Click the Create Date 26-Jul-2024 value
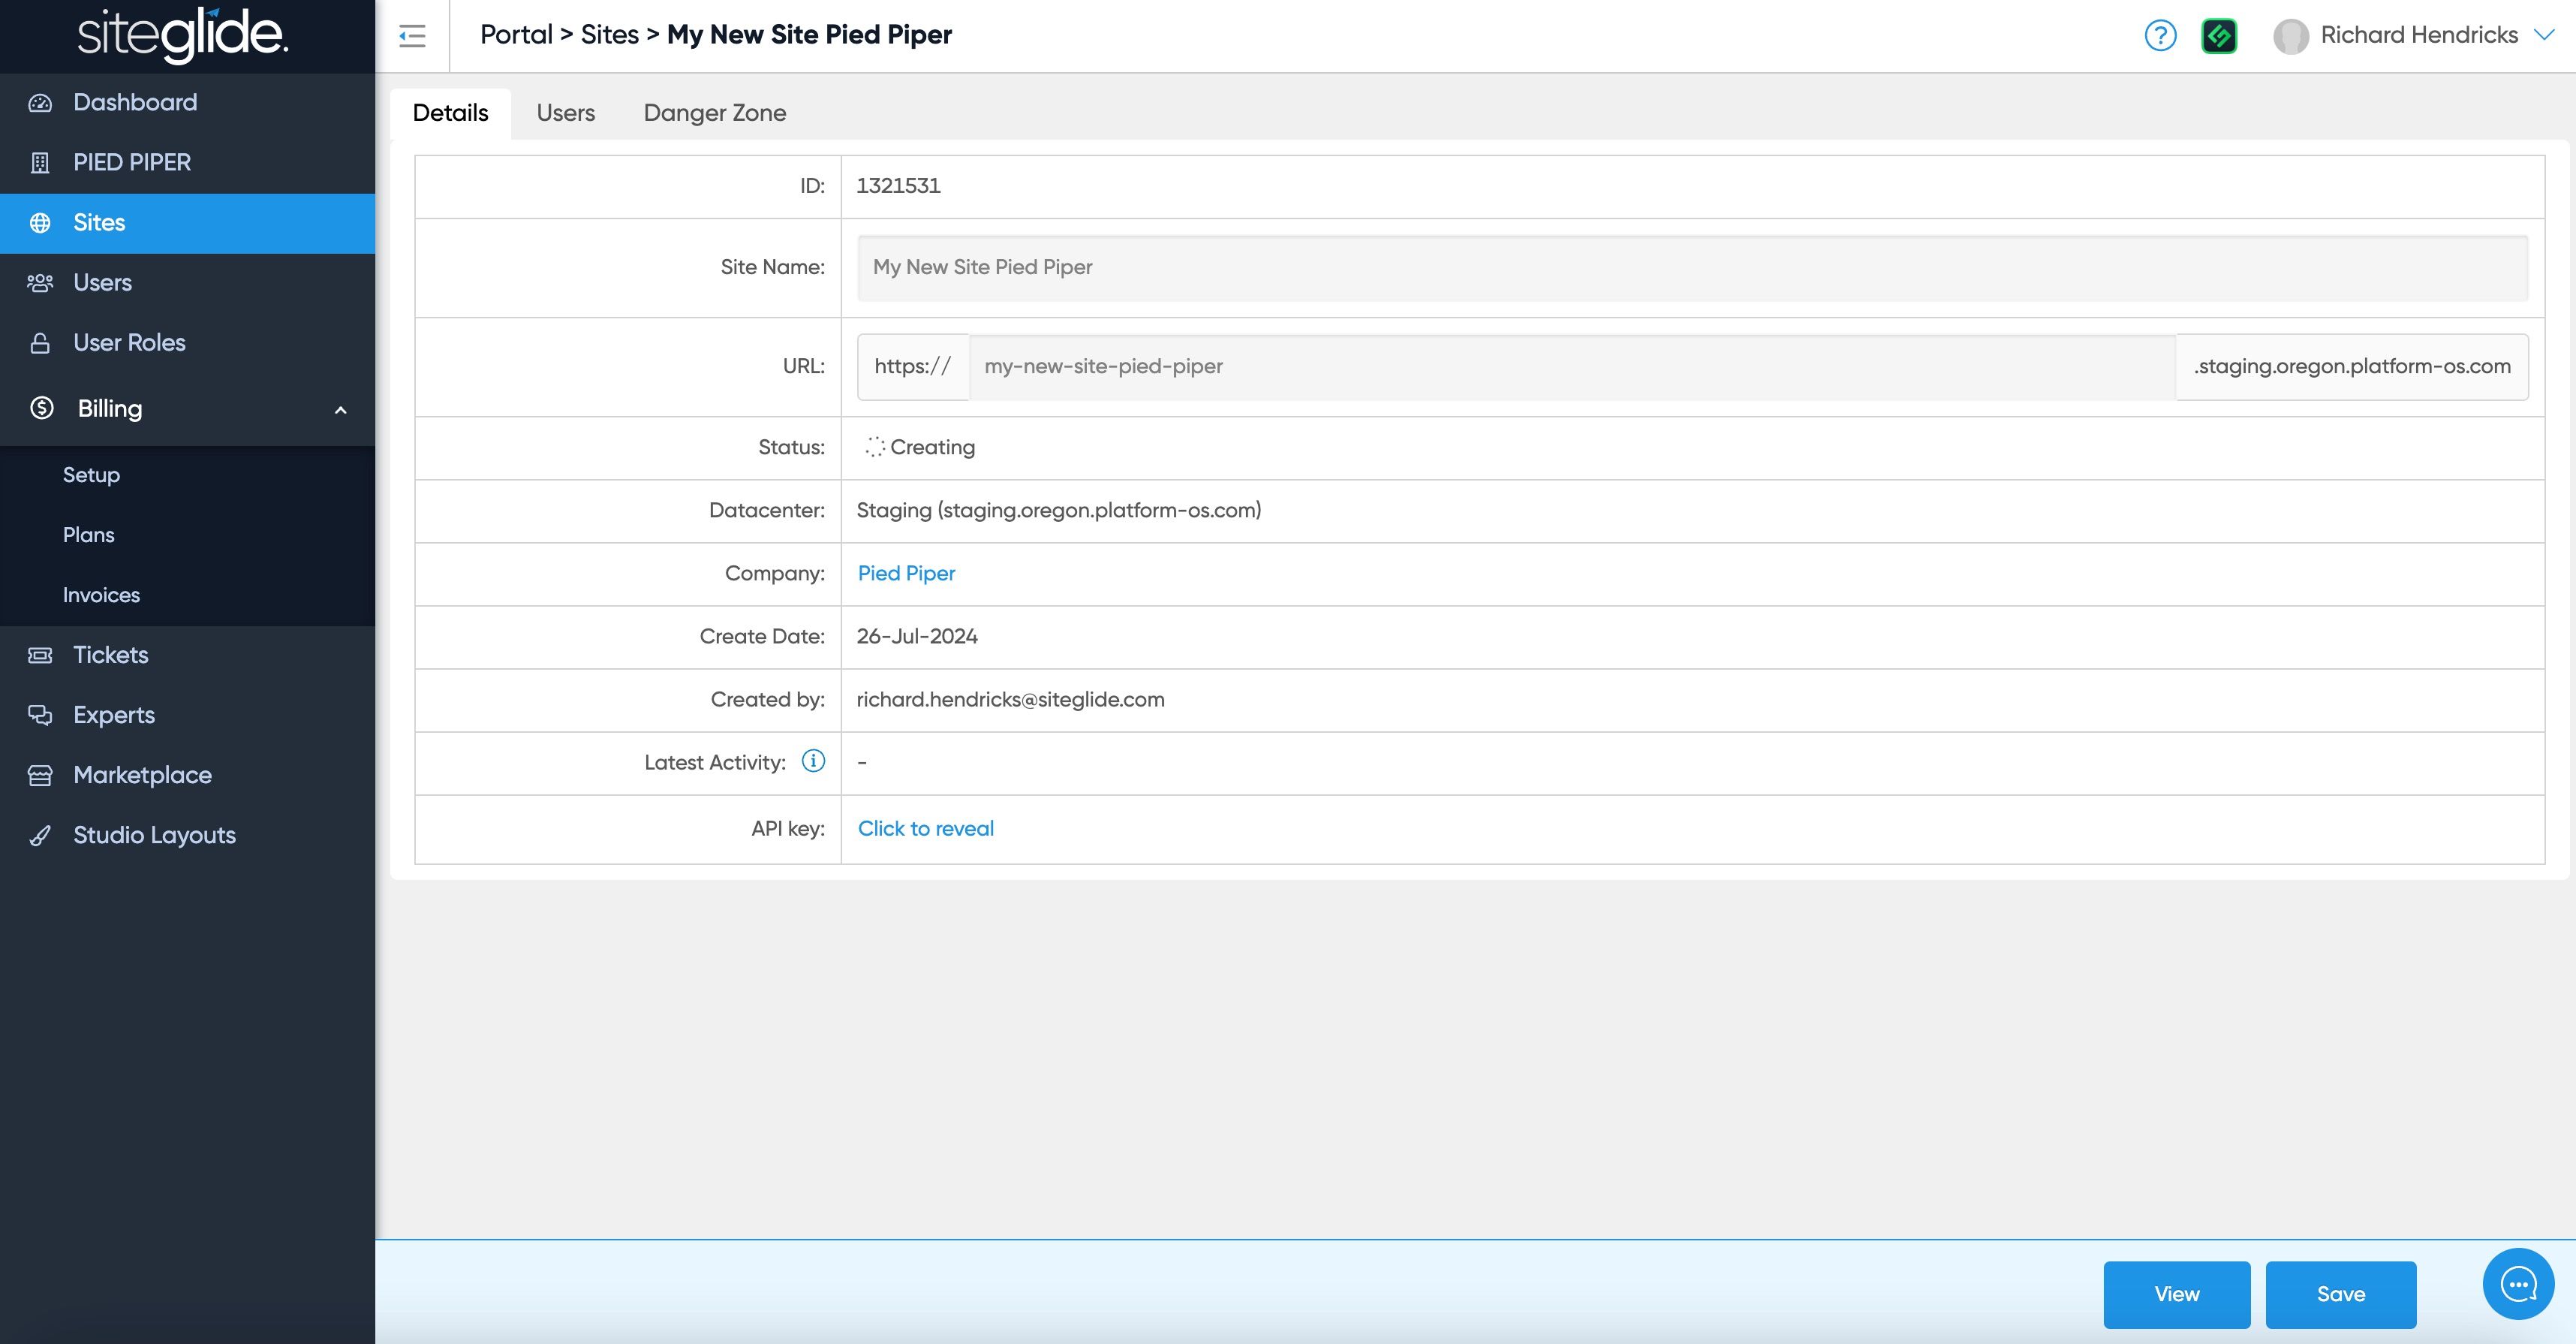Viewport: 2576px width, 1344px height. 917,636
